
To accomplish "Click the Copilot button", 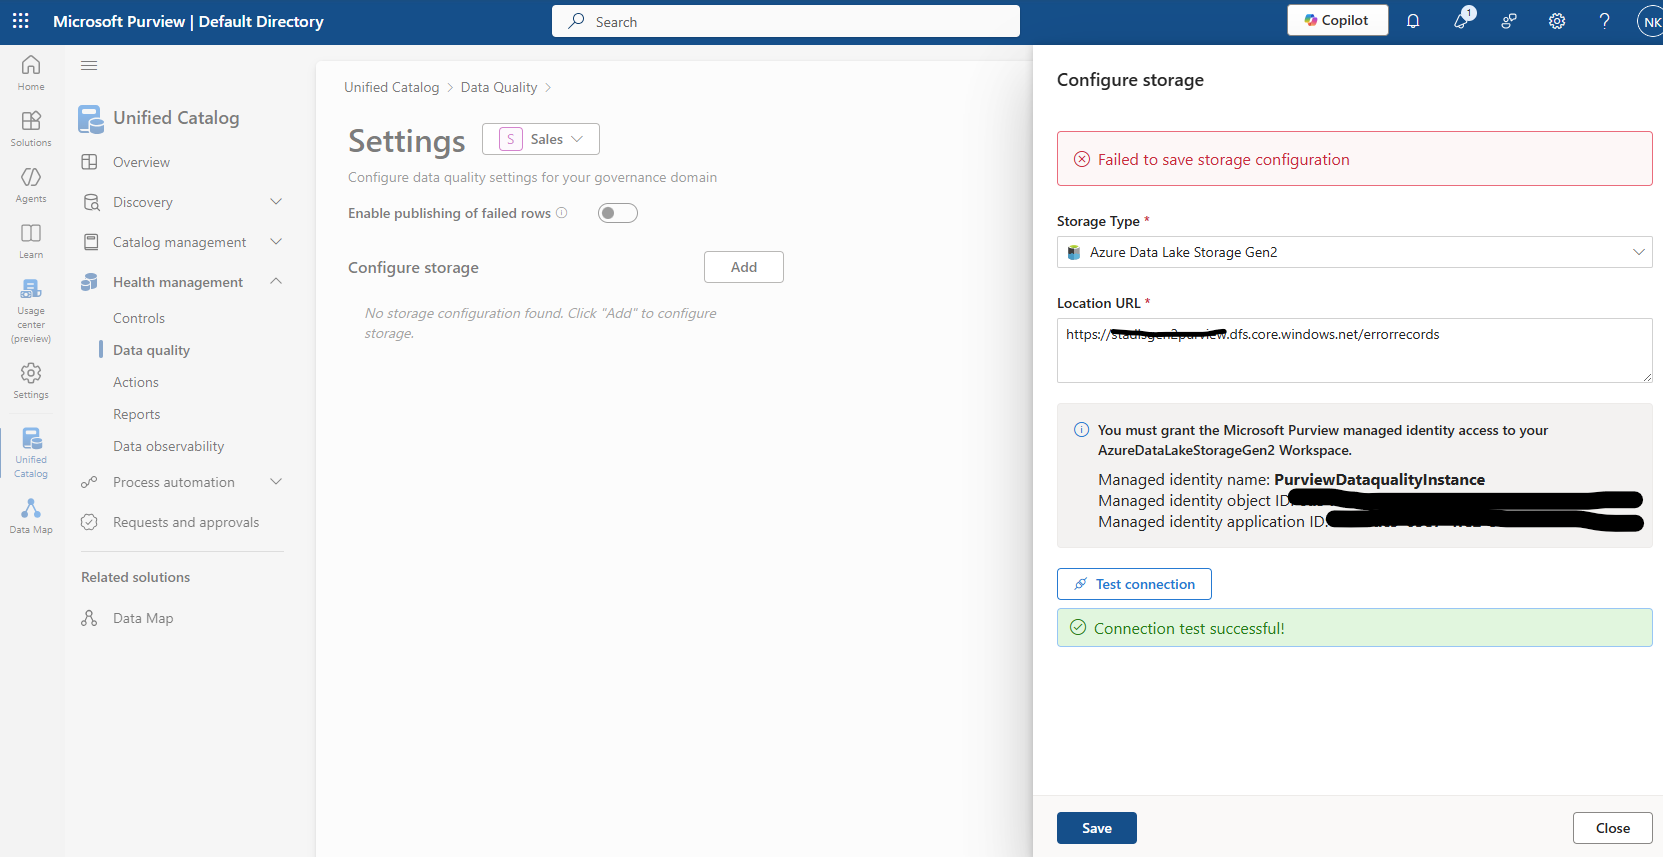I will [1337, 20].
